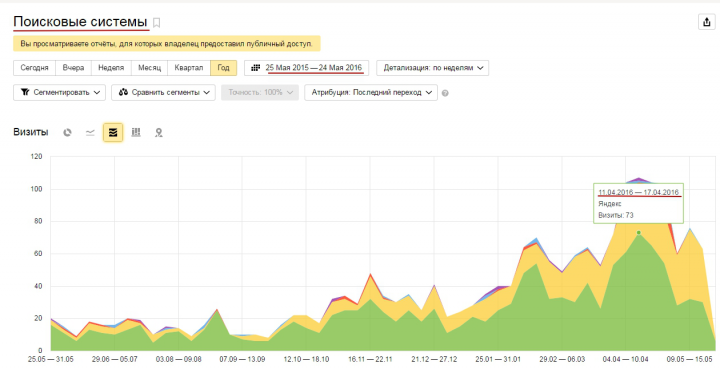Select the Год period tab
The image size is (720, 369).
pos(224,68)
